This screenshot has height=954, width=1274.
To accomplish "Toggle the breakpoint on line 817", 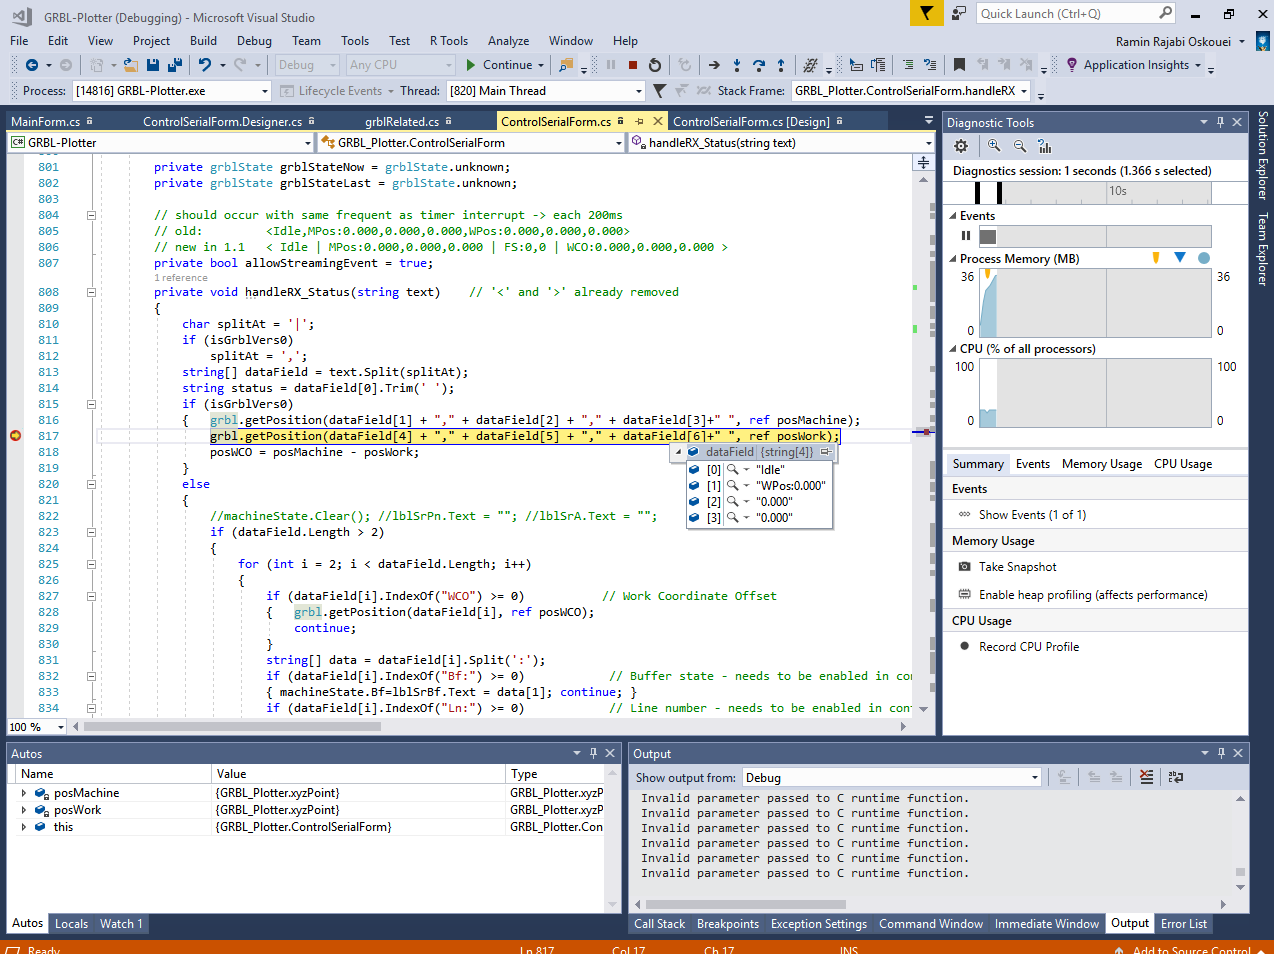I will click(x=16, y=436).
